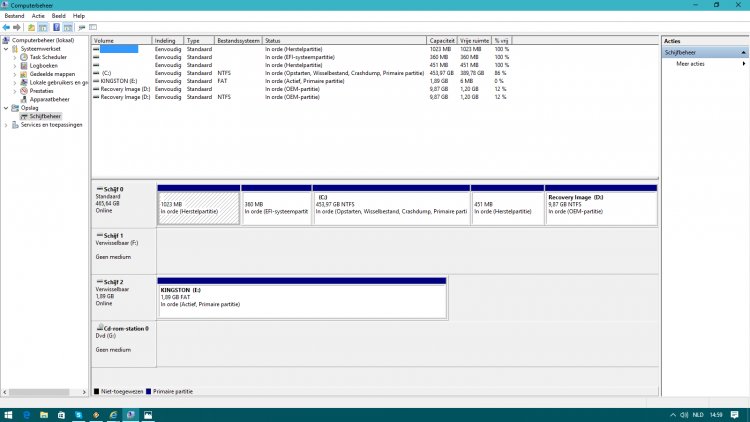
Task: Open the Actie menu
Action: (38, 16)
